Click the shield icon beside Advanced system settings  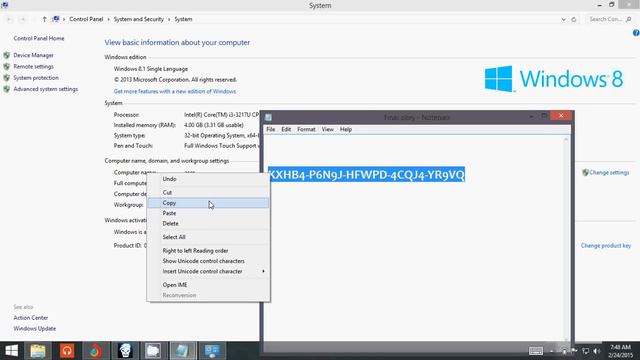[6, 89]
